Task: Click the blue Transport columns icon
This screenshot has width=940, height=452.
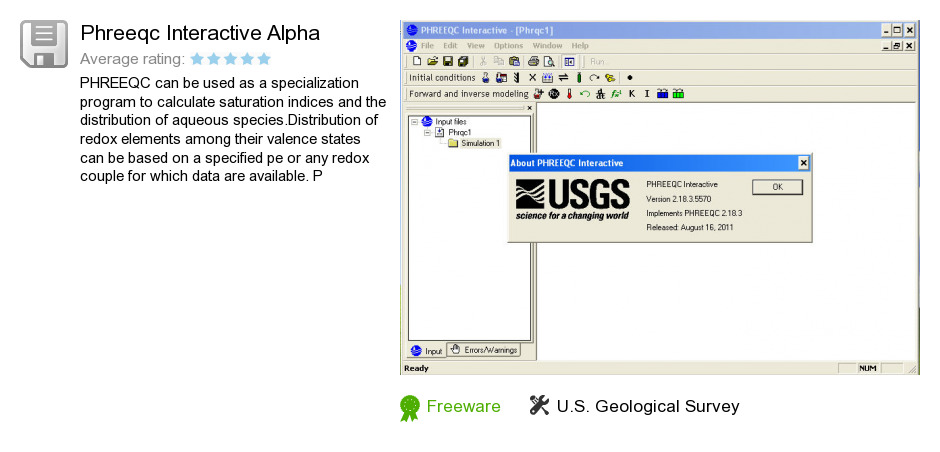Action: pyautogui.click(x=662, y=94)
